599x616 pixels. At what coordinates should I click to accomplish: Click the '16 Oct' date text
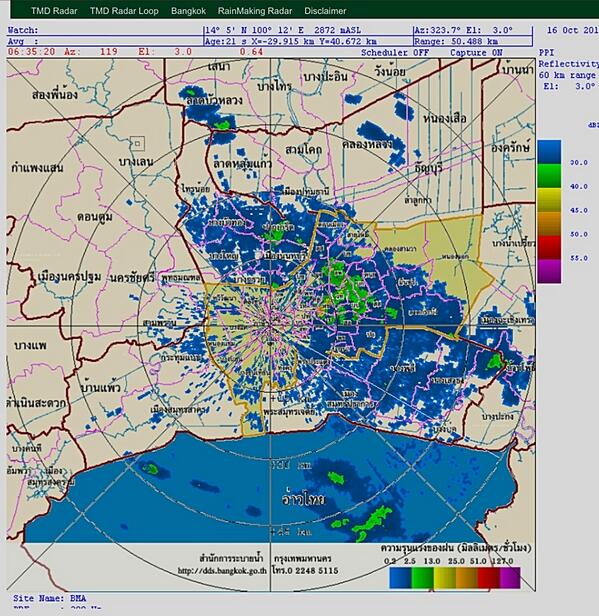pos(562,30)
